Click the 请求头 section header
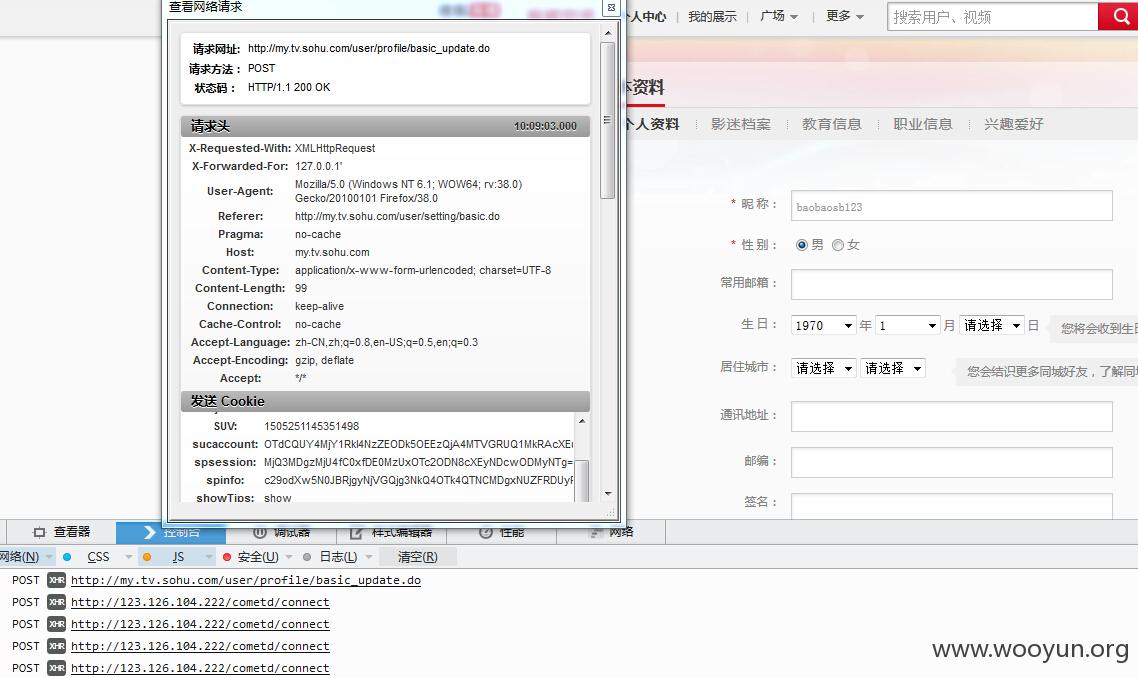The height and width of the screenshot is (678, 1138). click(x=385, y=126)
